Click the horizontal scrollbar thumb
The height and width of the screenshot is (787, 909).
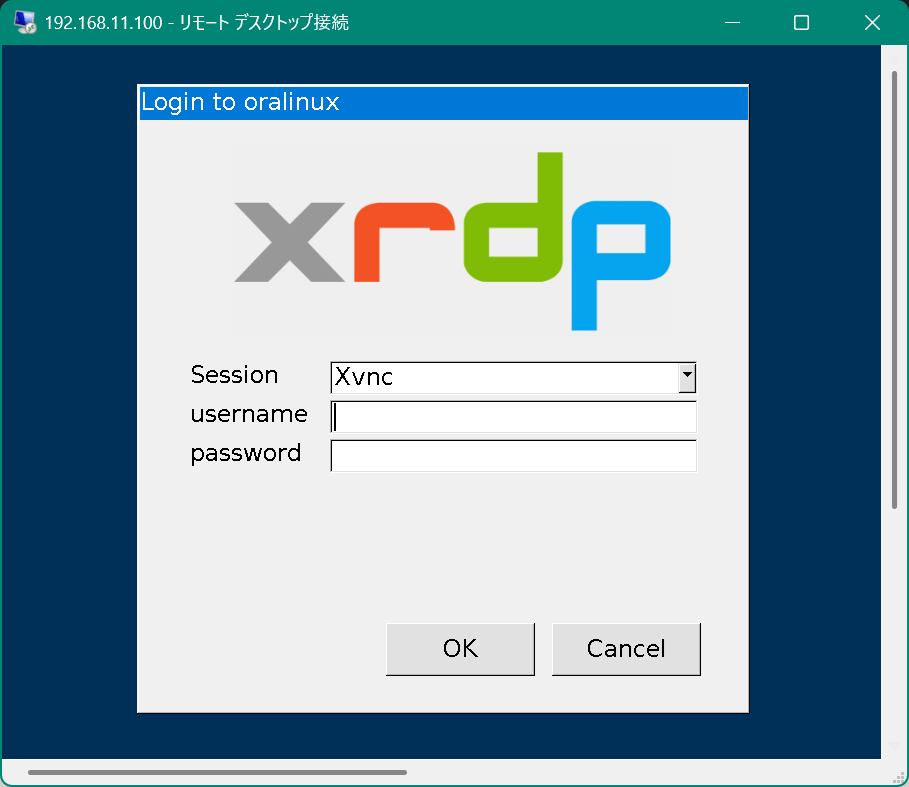[217, 772]
